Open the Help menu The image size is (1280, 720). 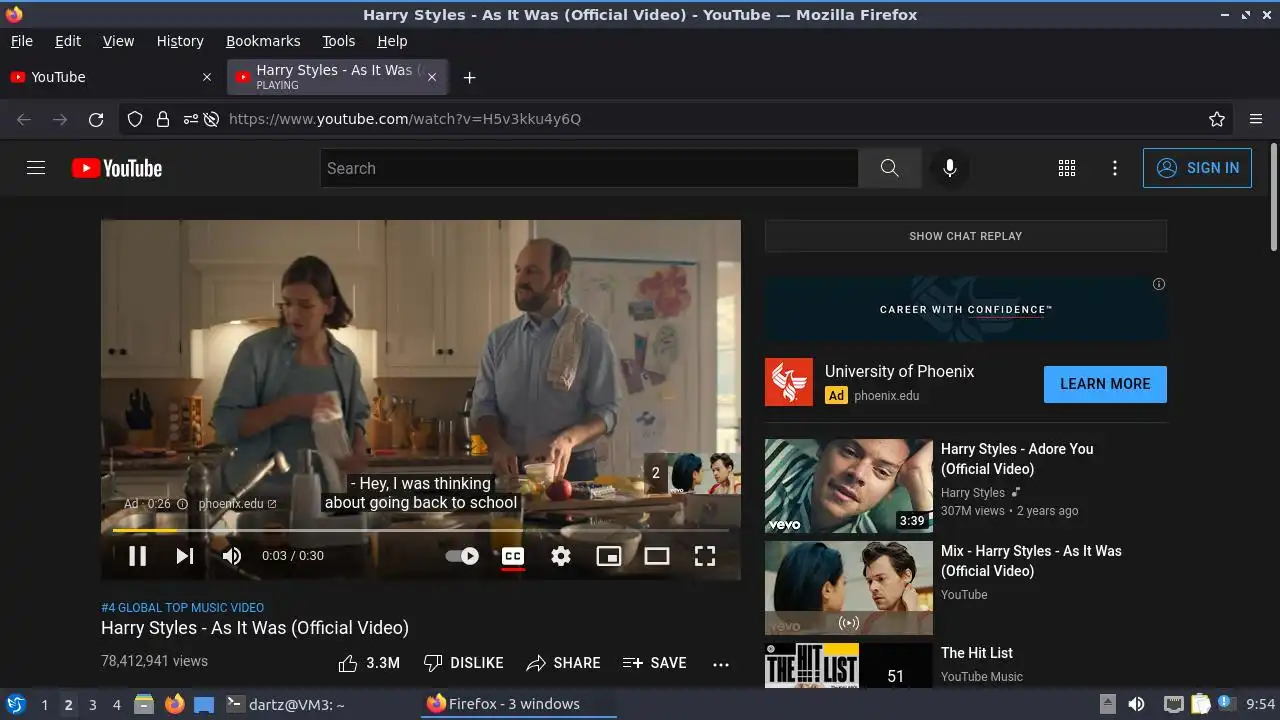[x=392, y=41]
